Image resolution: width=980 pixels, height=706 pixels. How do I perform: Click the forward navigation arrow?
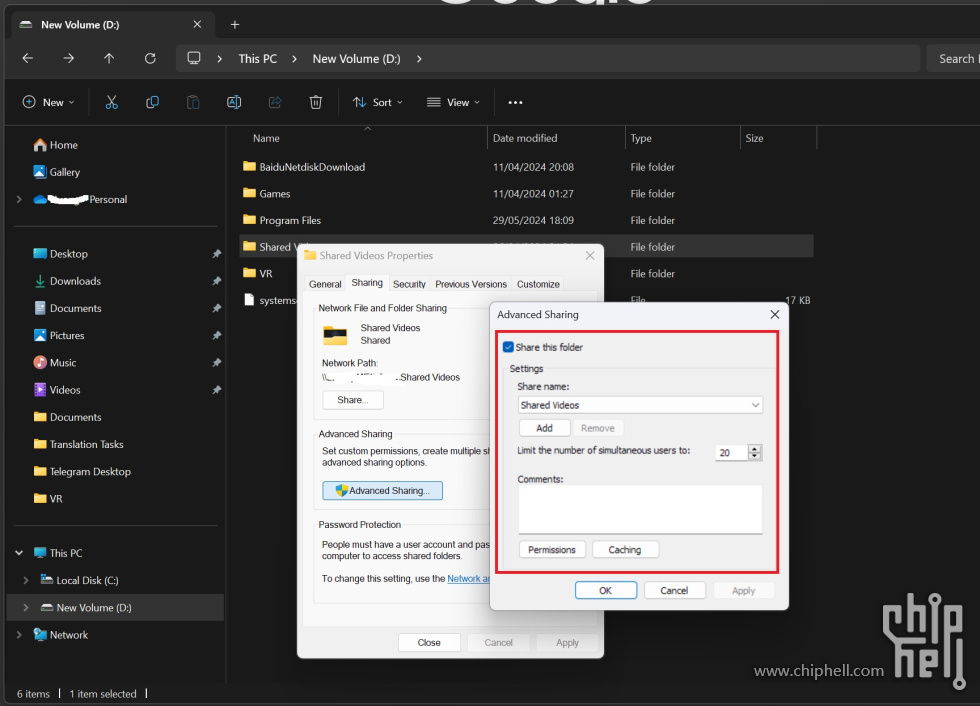tap(69, 58)
